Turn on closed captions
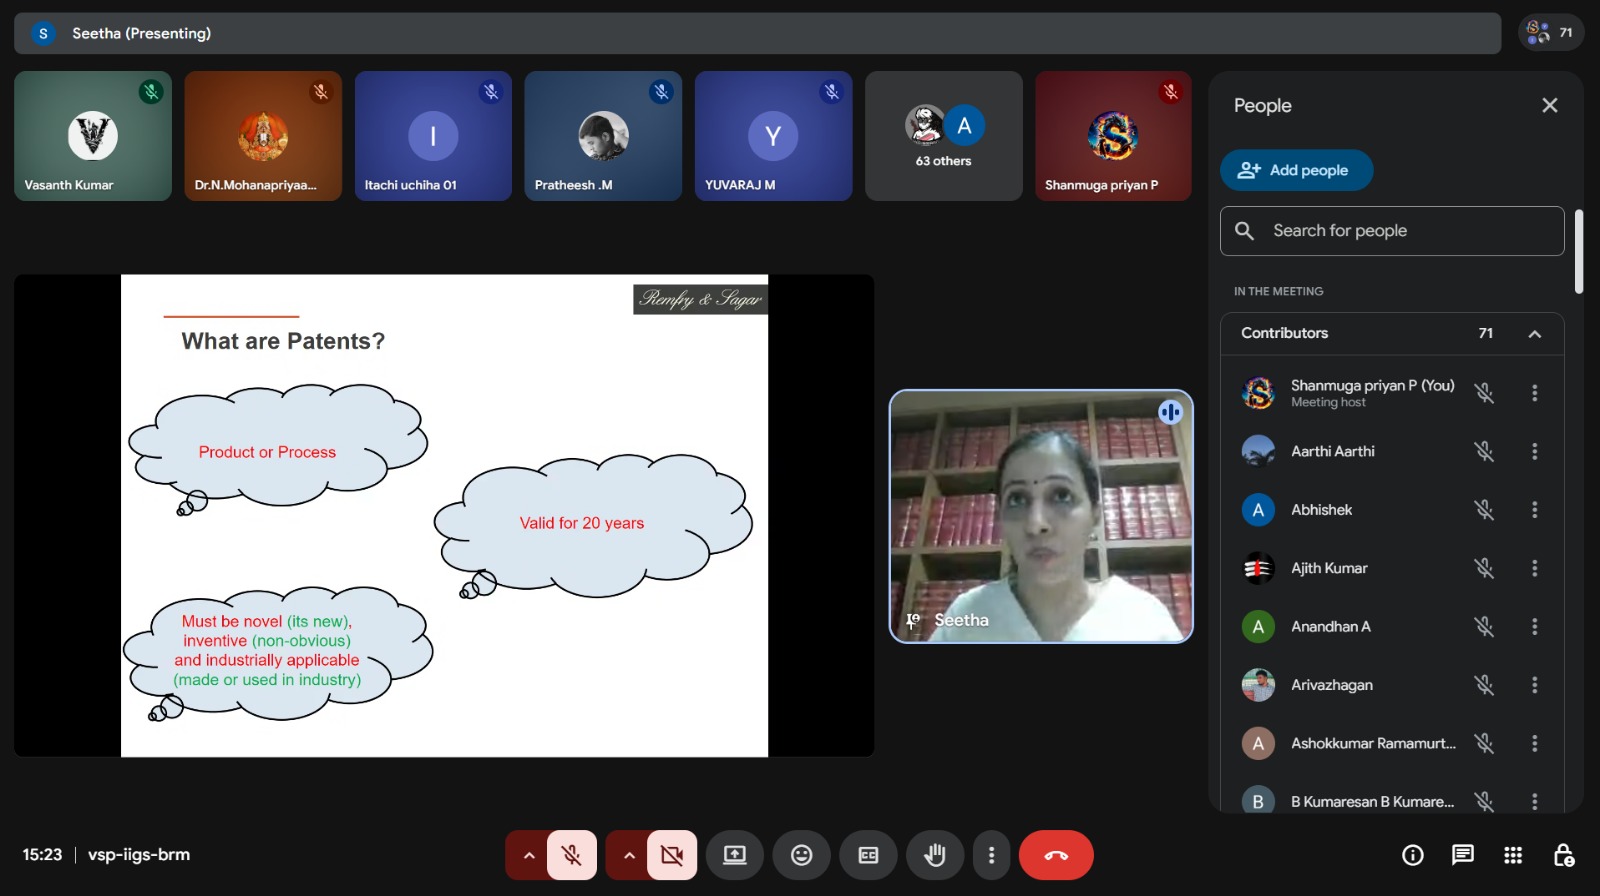Image resolution: width=1600 pixels, height=896 pixels. (x=868, y=855)
